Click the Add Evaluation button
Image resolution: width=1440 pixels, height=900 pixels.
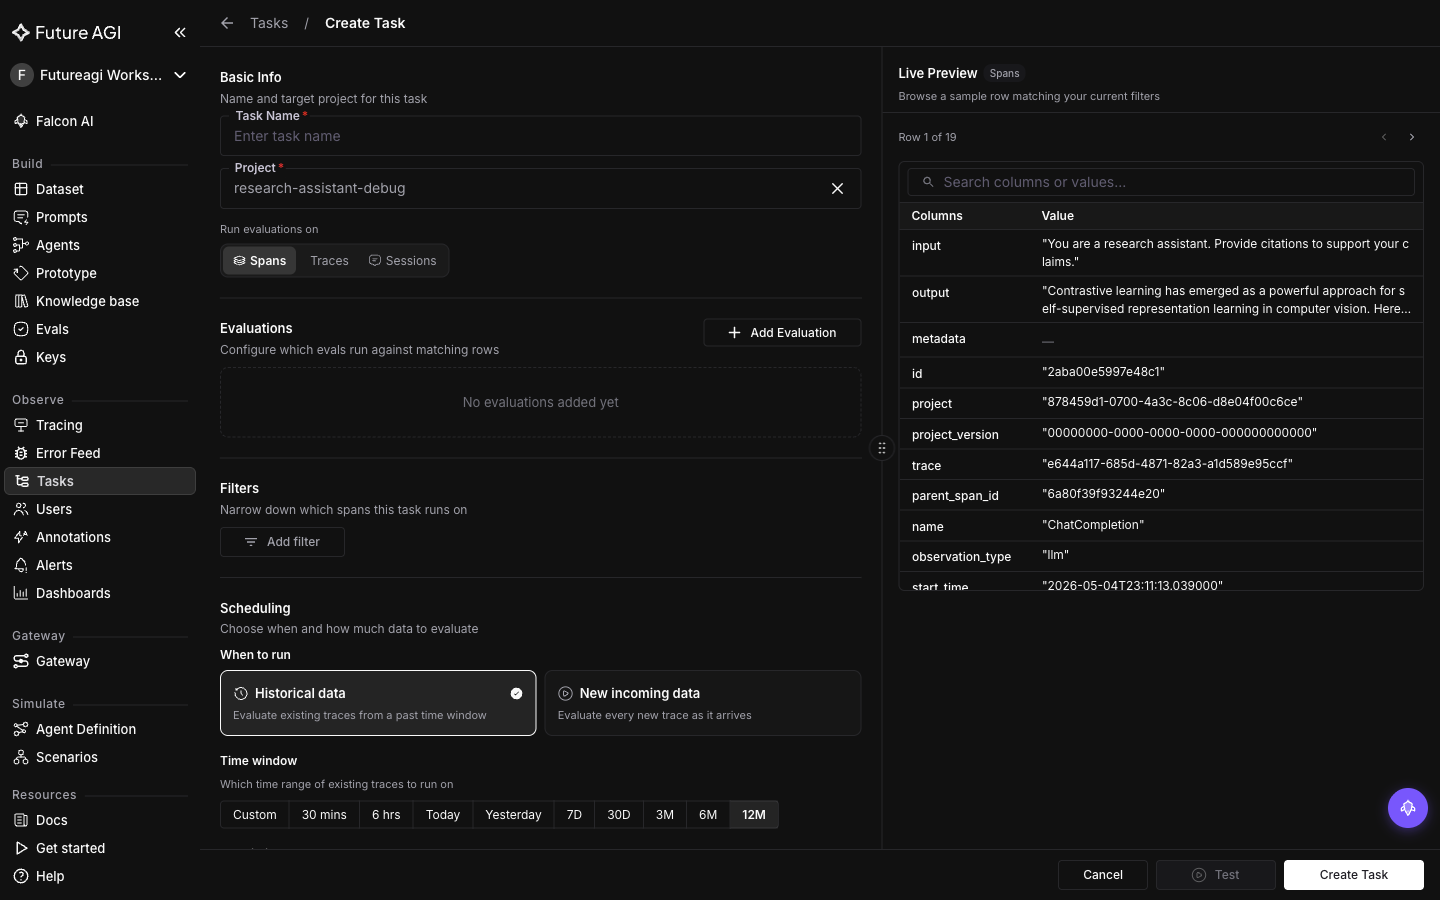click(x=782, y=333)
